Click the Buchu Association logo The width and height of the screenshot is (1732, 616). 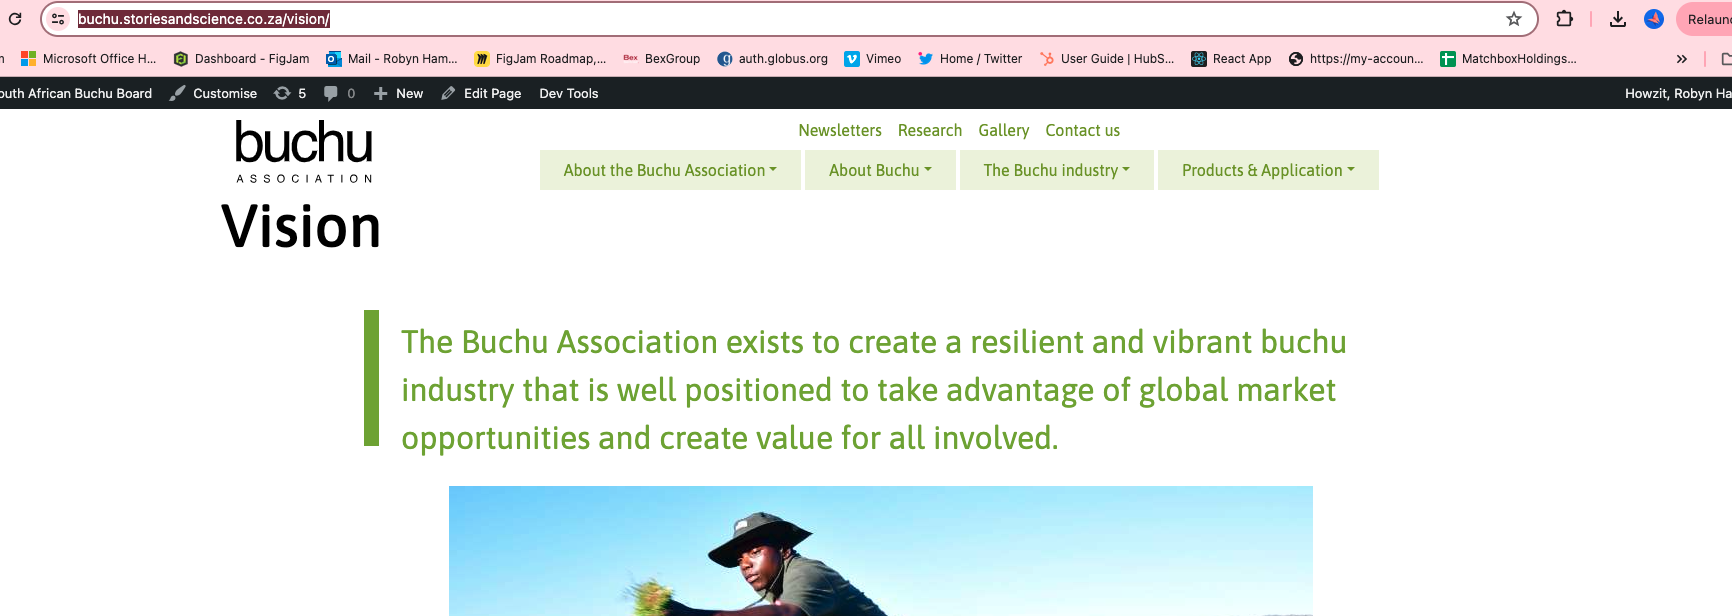coord(304,152)
